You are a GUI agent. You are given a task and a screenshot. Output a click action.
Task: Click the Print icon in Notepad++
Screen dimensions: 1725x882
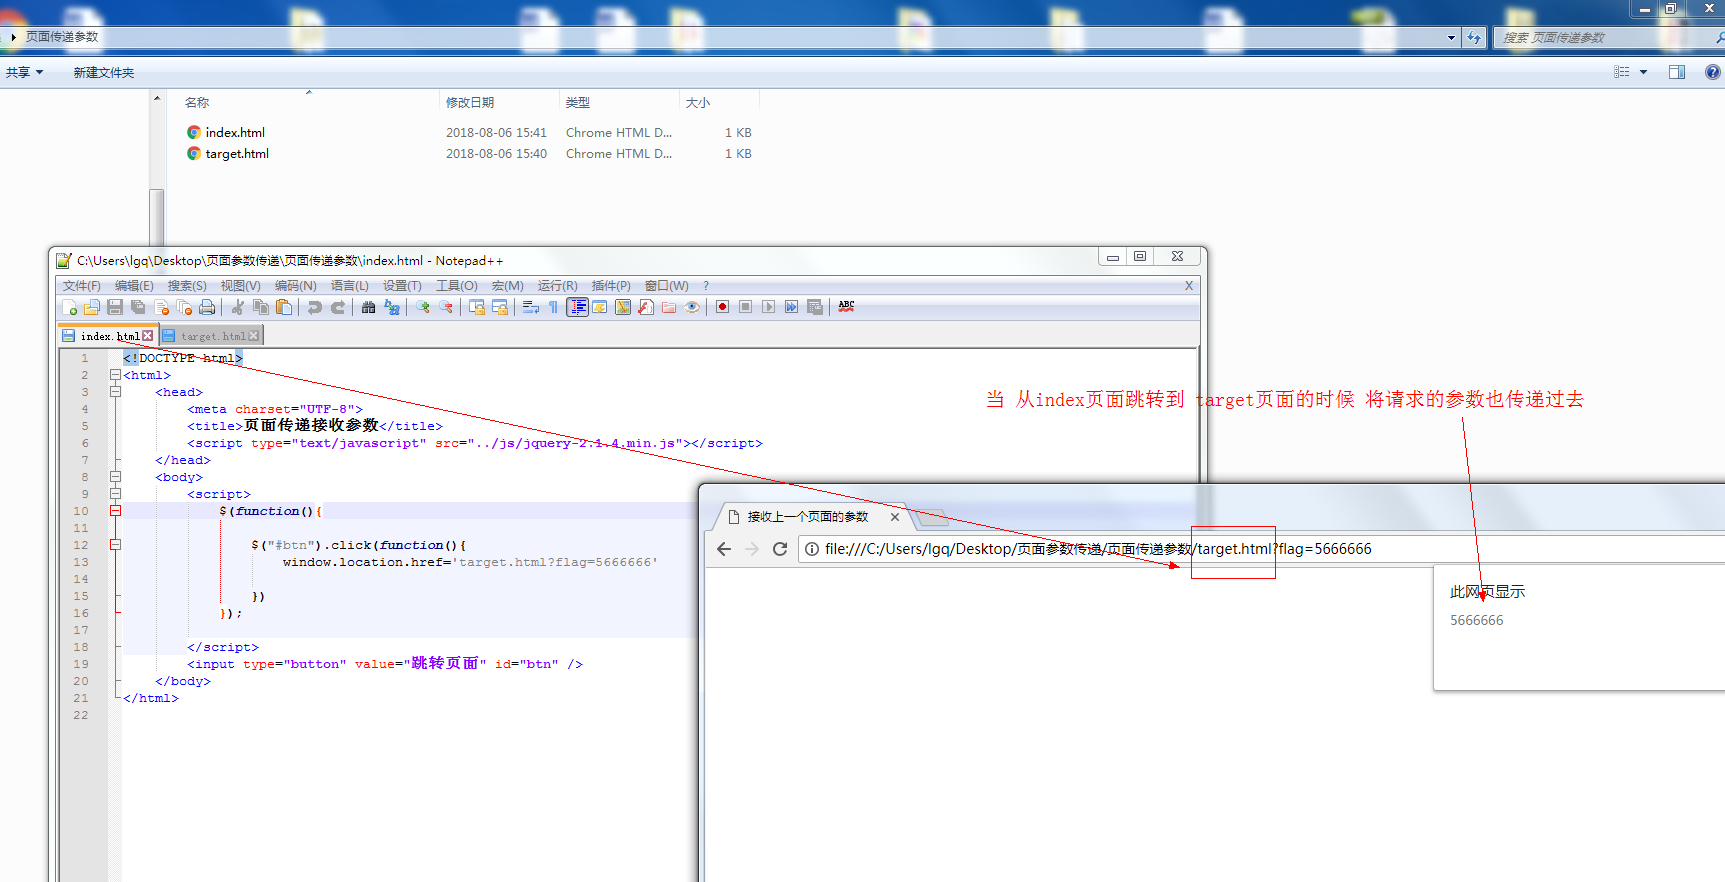coord(207,307)
